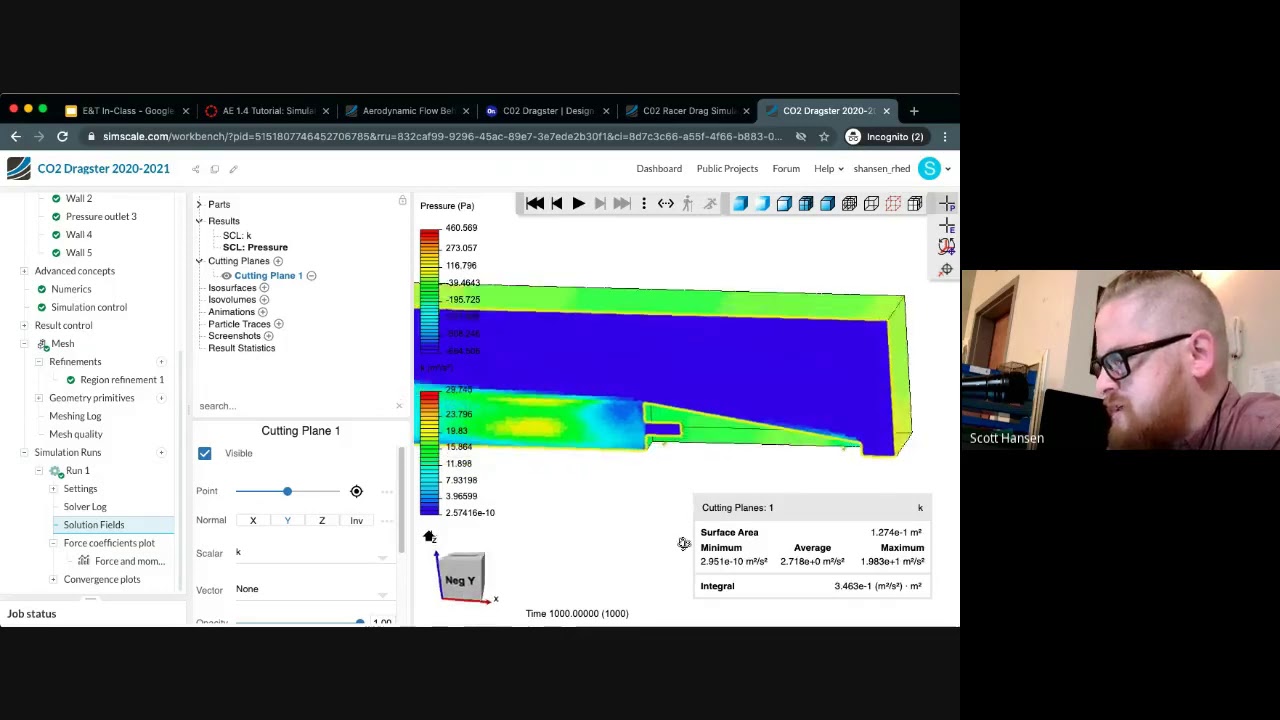Add a new cutting plane

(278, 261)
